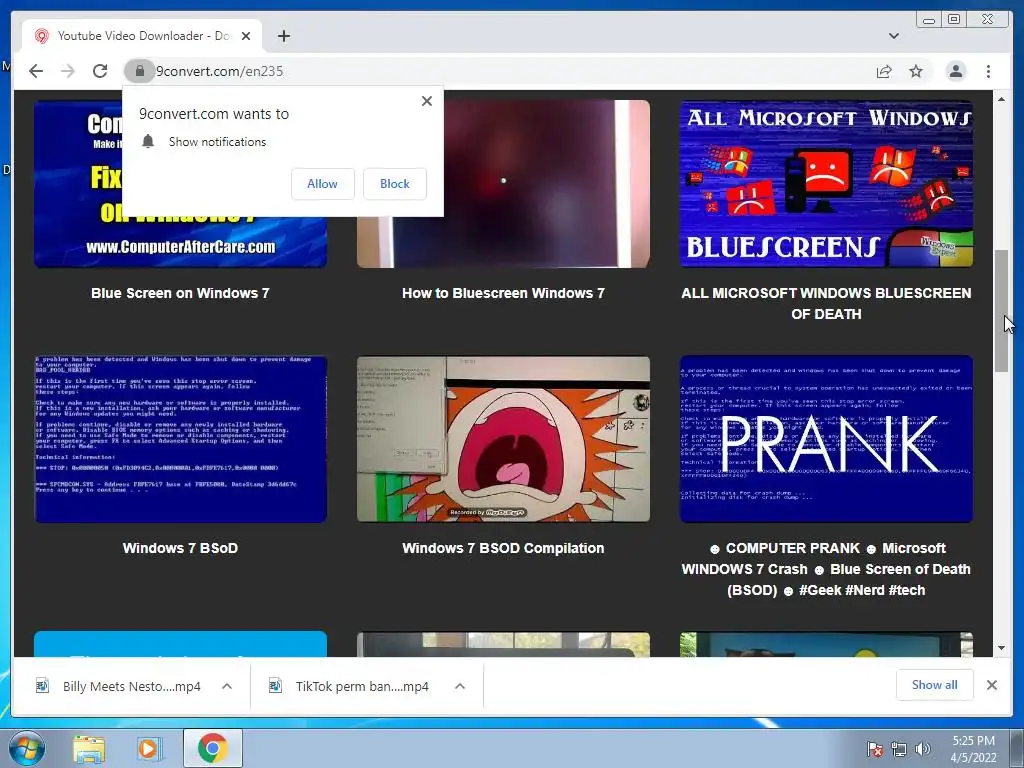Show all downloads
Image resolution: width=1024 pixels, height=768 pixels.
tap(935, 684)
